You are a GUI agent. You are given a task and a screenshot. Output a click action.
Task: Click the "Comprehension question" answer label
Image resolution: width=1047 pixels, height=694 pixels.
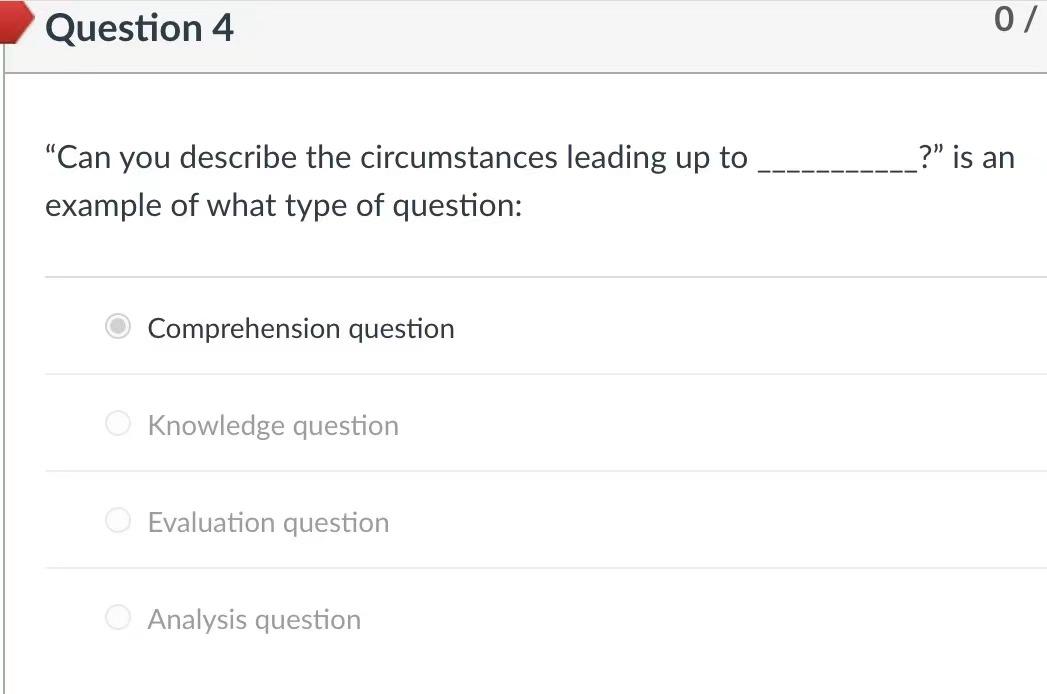301,329
